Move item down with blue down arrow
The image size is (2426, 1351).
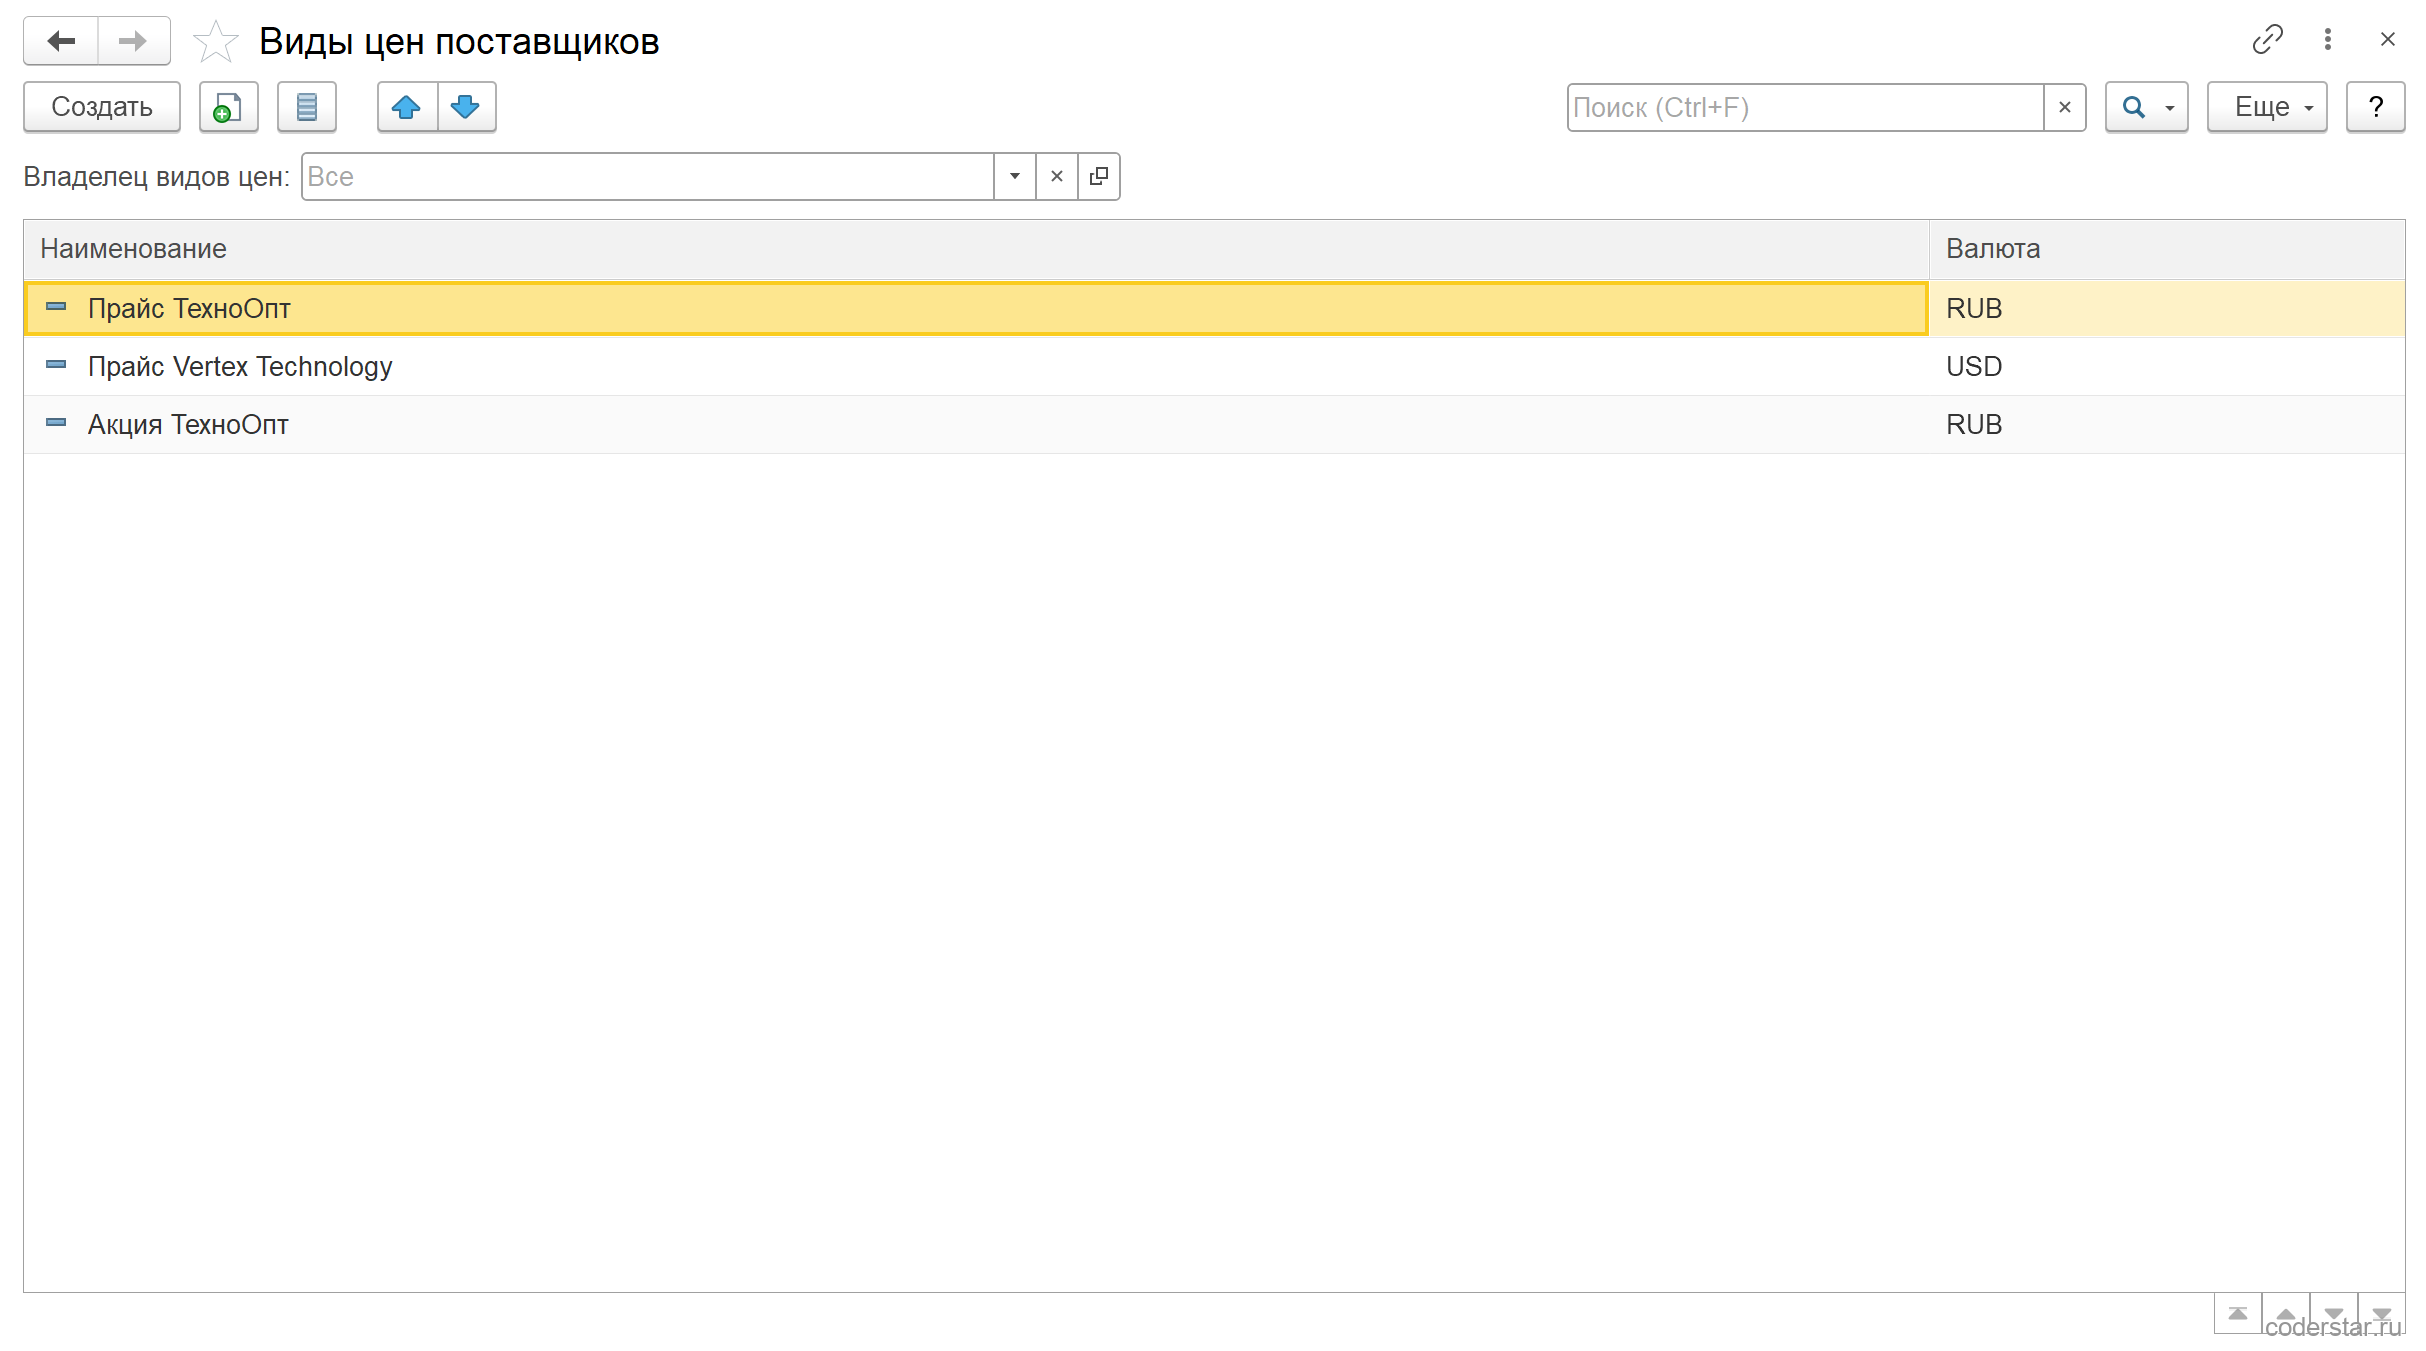pos(466,107)
